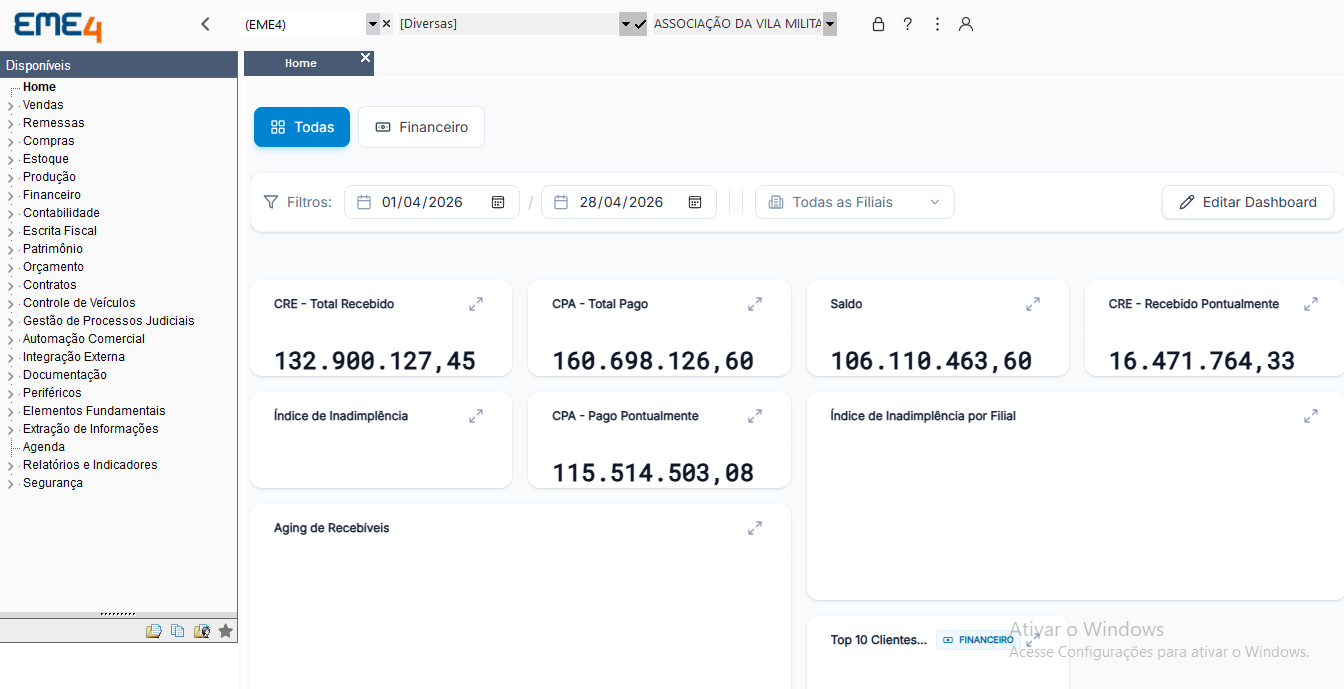Expand the Saldo card to full view
This screenshot has height=689, width=1344.
point(1033,304)
